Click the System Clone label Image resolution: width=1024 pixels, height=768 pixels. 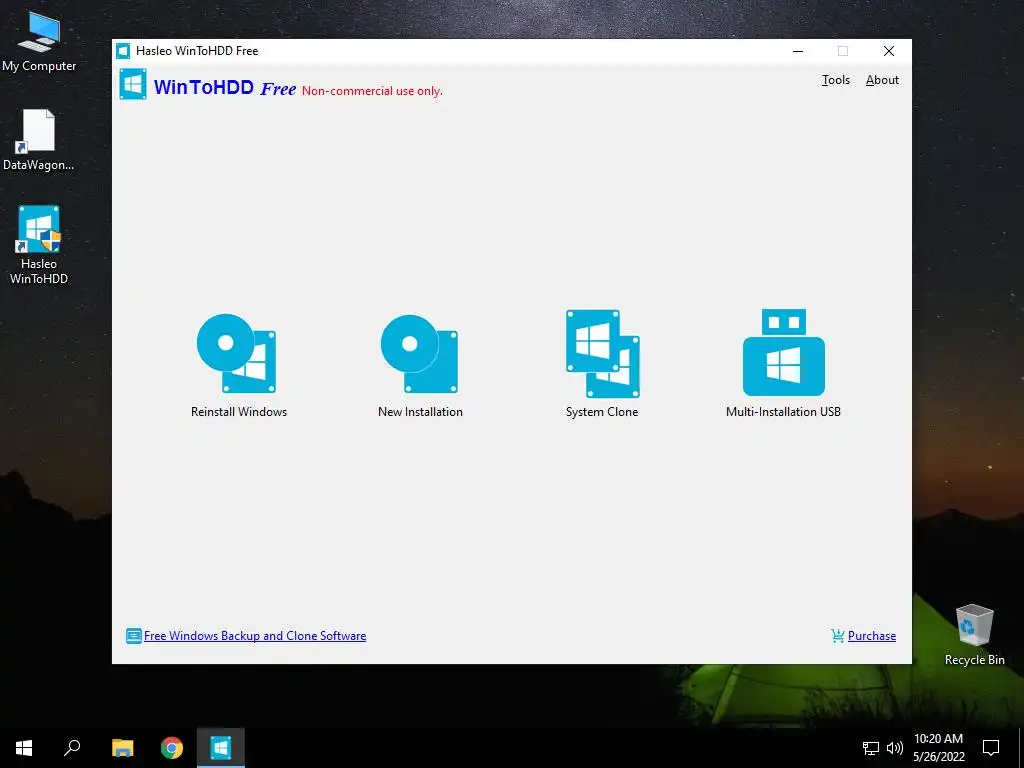tap(602, 411)
